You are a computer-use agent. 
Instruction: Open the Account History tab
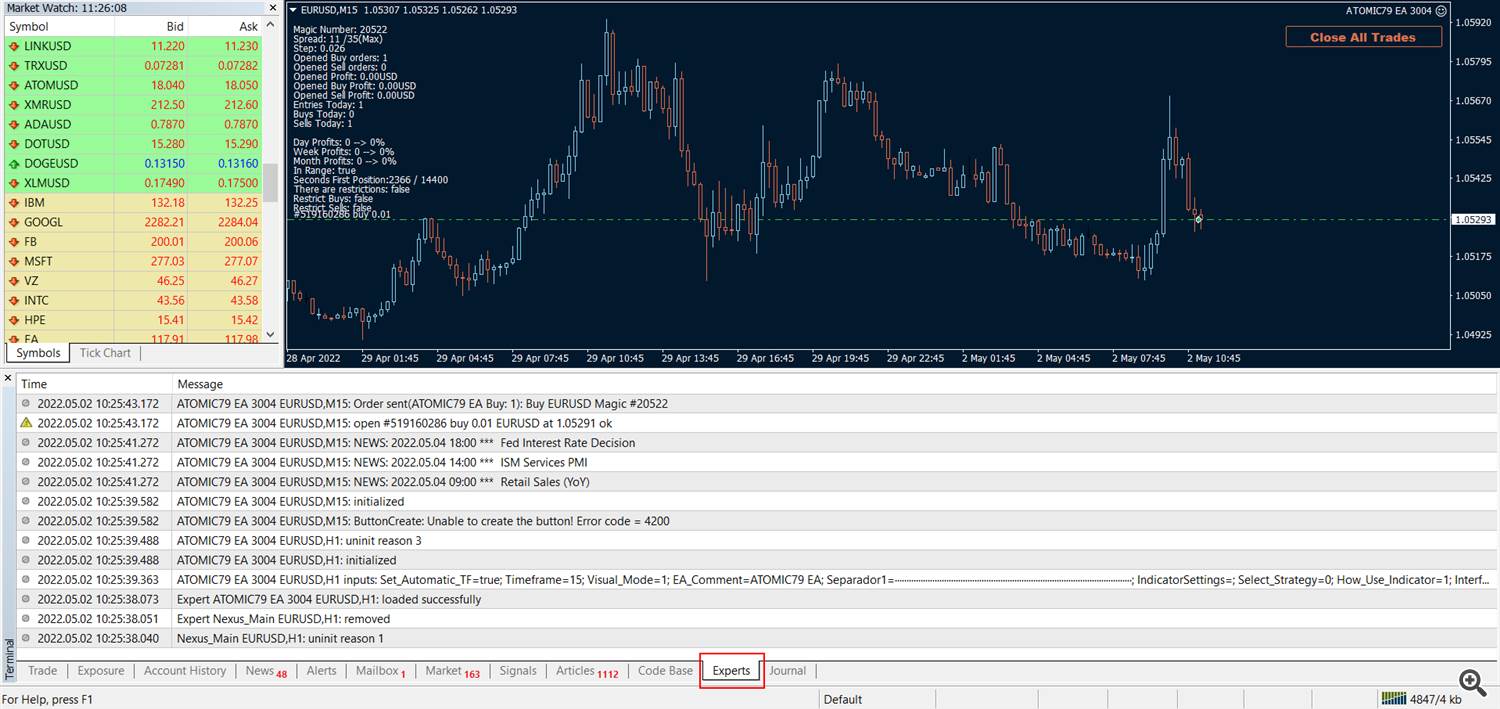point(185,671)
